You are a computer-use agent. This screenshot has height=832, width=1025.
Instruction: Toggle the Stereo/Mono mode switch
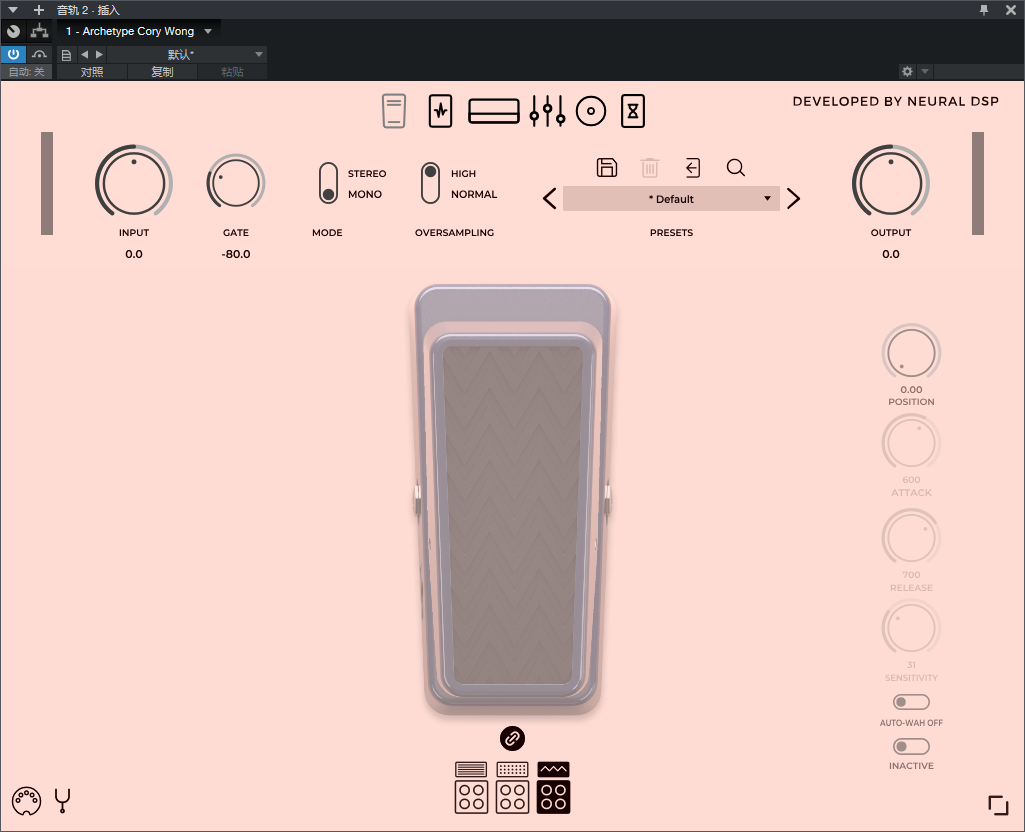coord(328,183)
